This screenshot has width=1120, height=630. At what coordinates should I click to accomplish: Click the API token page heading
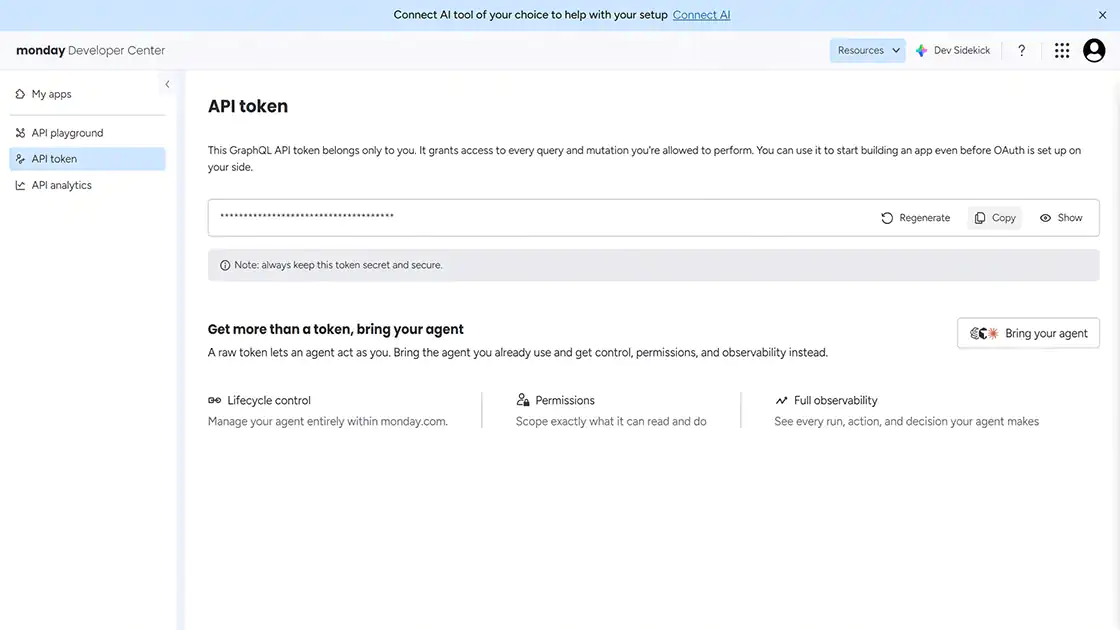click(248, 106)
